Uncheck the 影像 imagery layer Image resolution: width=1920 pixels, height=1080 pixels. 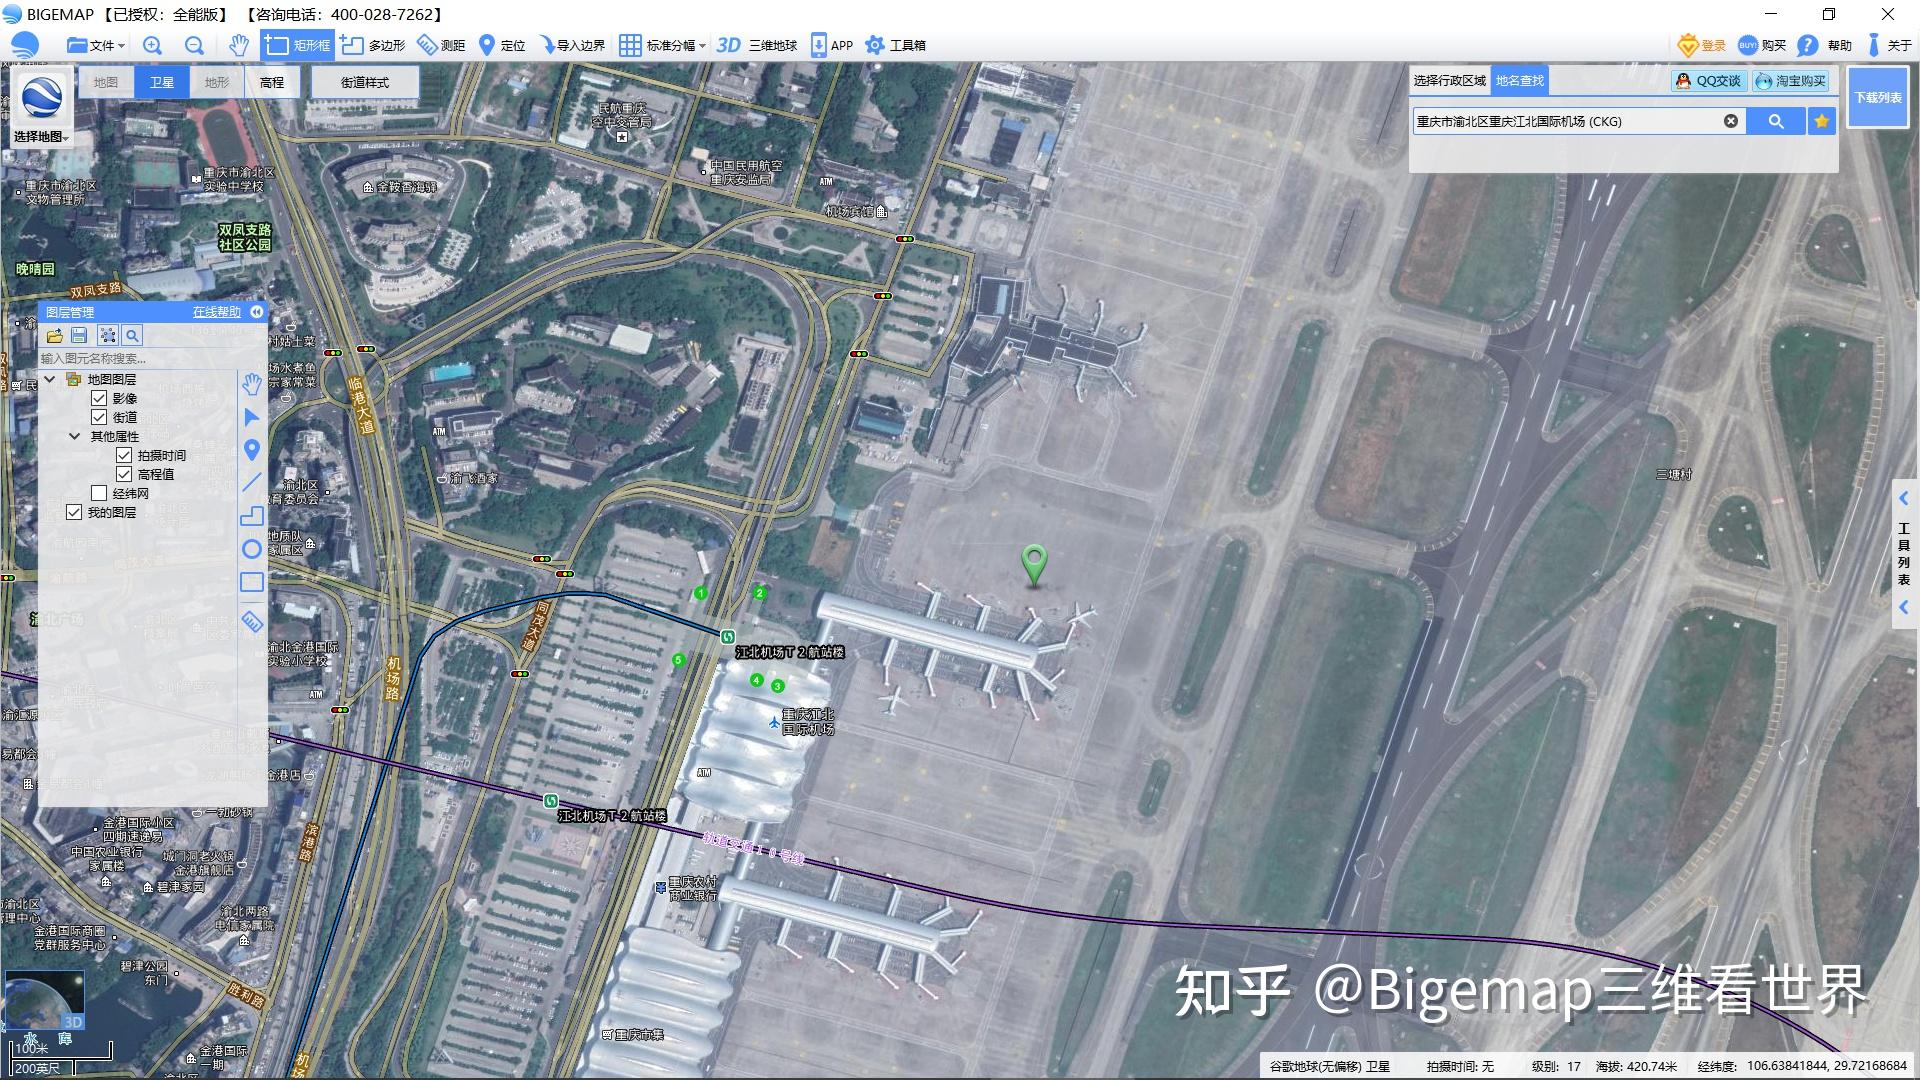pyautogui.click(x=99, y=398)
